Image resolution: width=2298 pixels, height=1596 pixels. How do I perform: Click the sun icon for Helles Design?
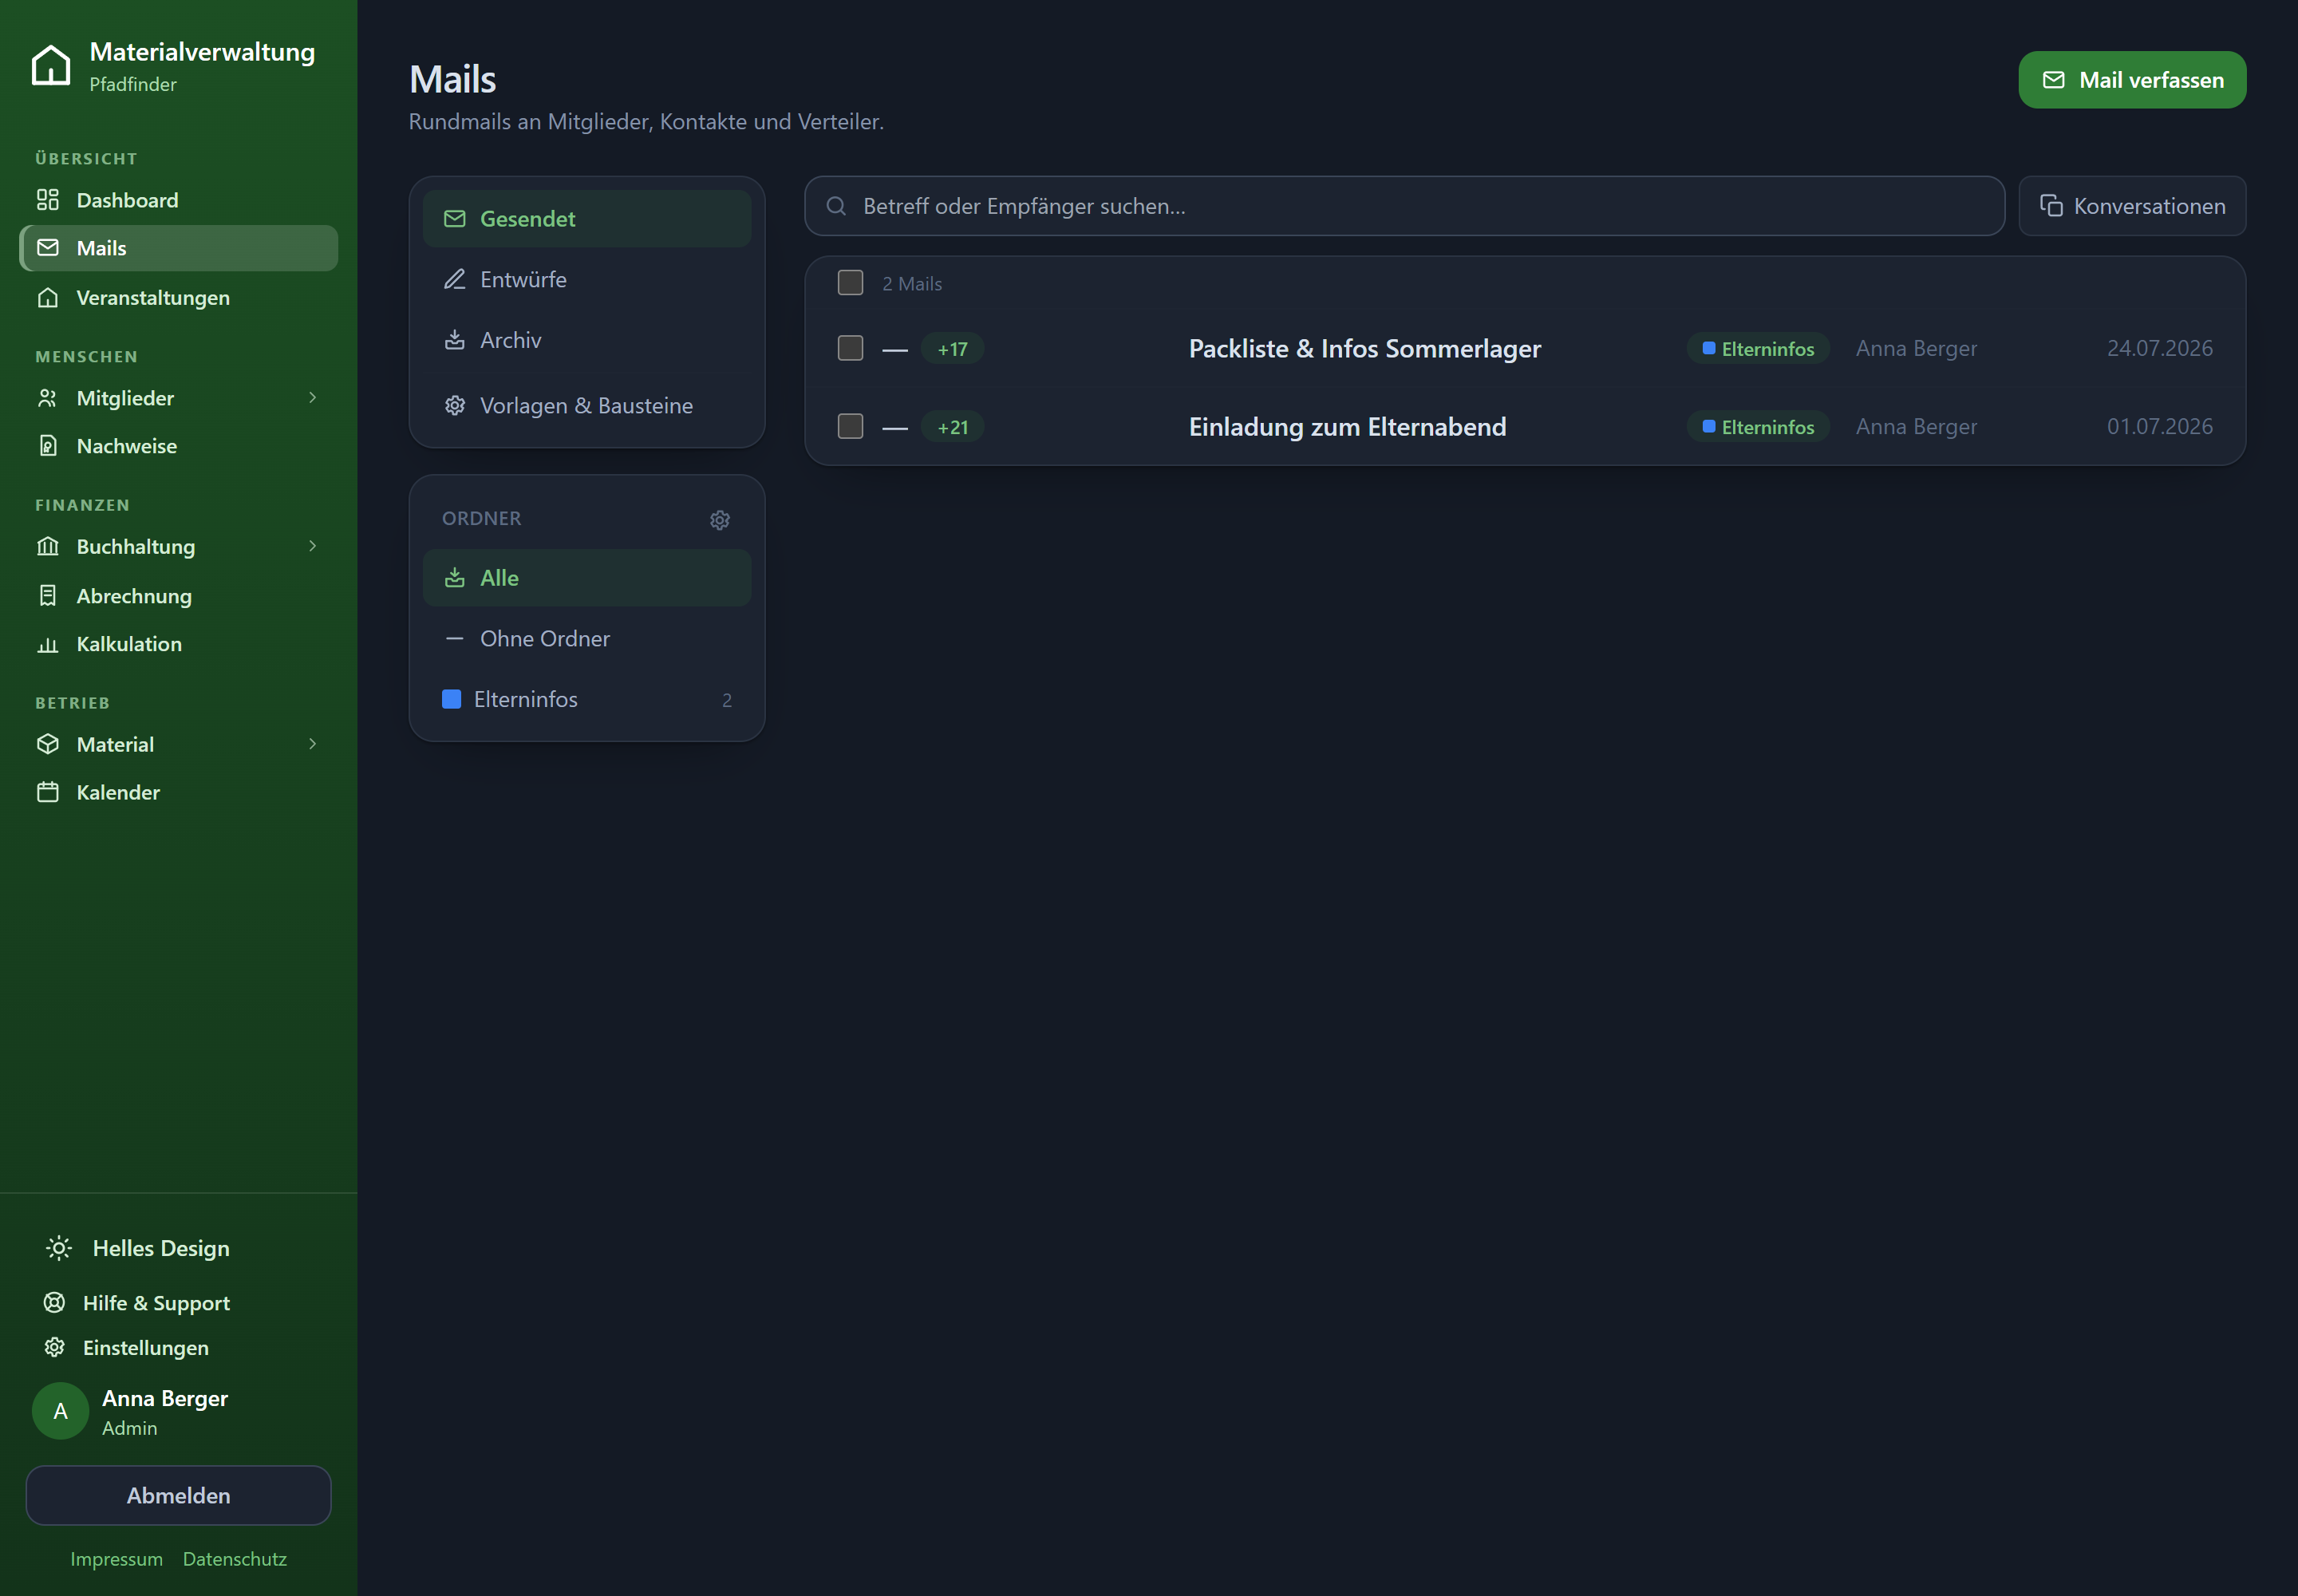(x=59, y=1248)
